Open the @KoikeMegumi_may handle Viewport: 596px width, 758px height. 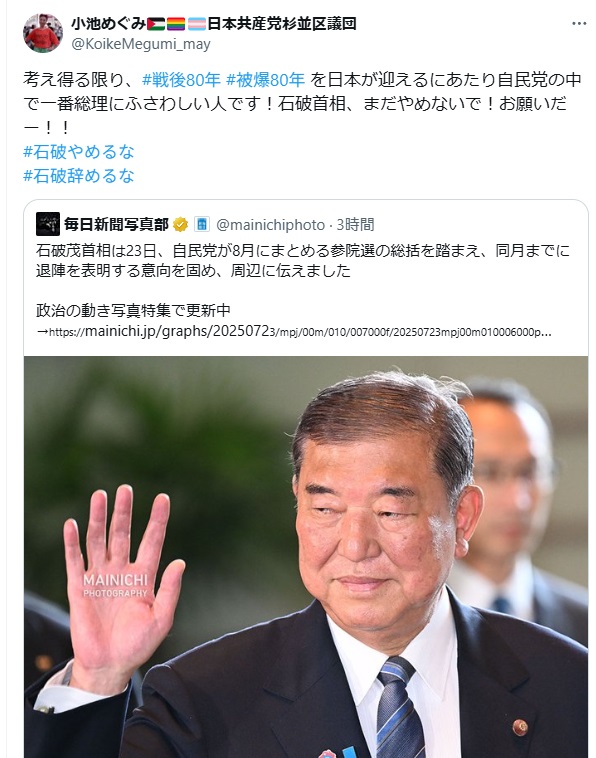pyautogui.click(x=141, y=44)
